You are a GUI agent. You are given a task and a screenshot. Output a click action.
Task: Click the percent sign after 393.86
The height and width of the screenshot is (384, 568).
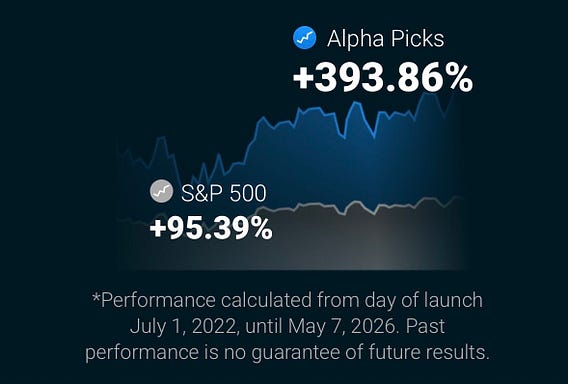pyautogui.click(x=460, y=79)
